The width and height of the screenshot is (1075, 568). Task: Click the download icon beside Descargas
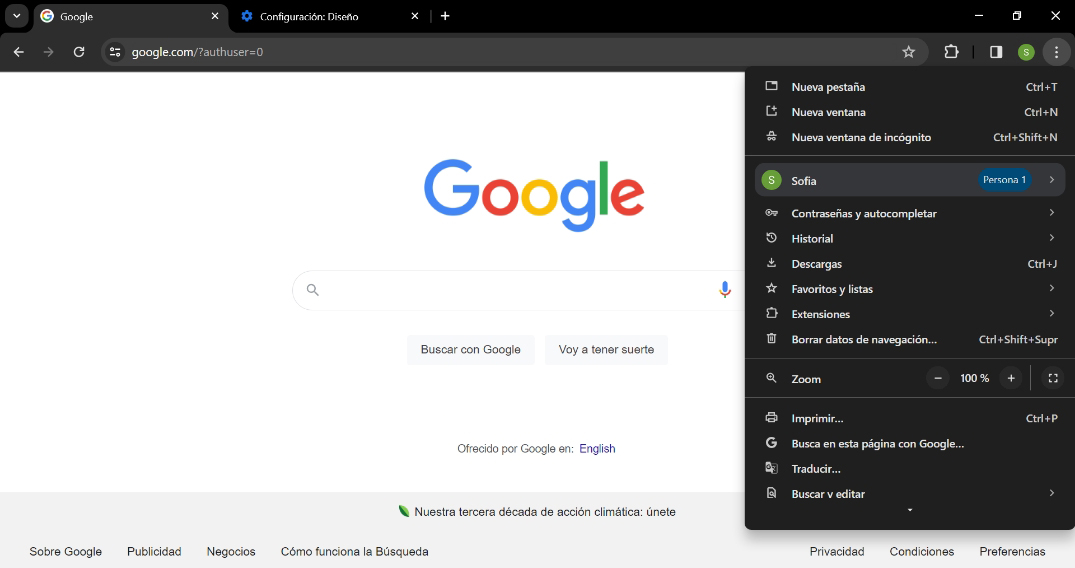click(771, 263)
